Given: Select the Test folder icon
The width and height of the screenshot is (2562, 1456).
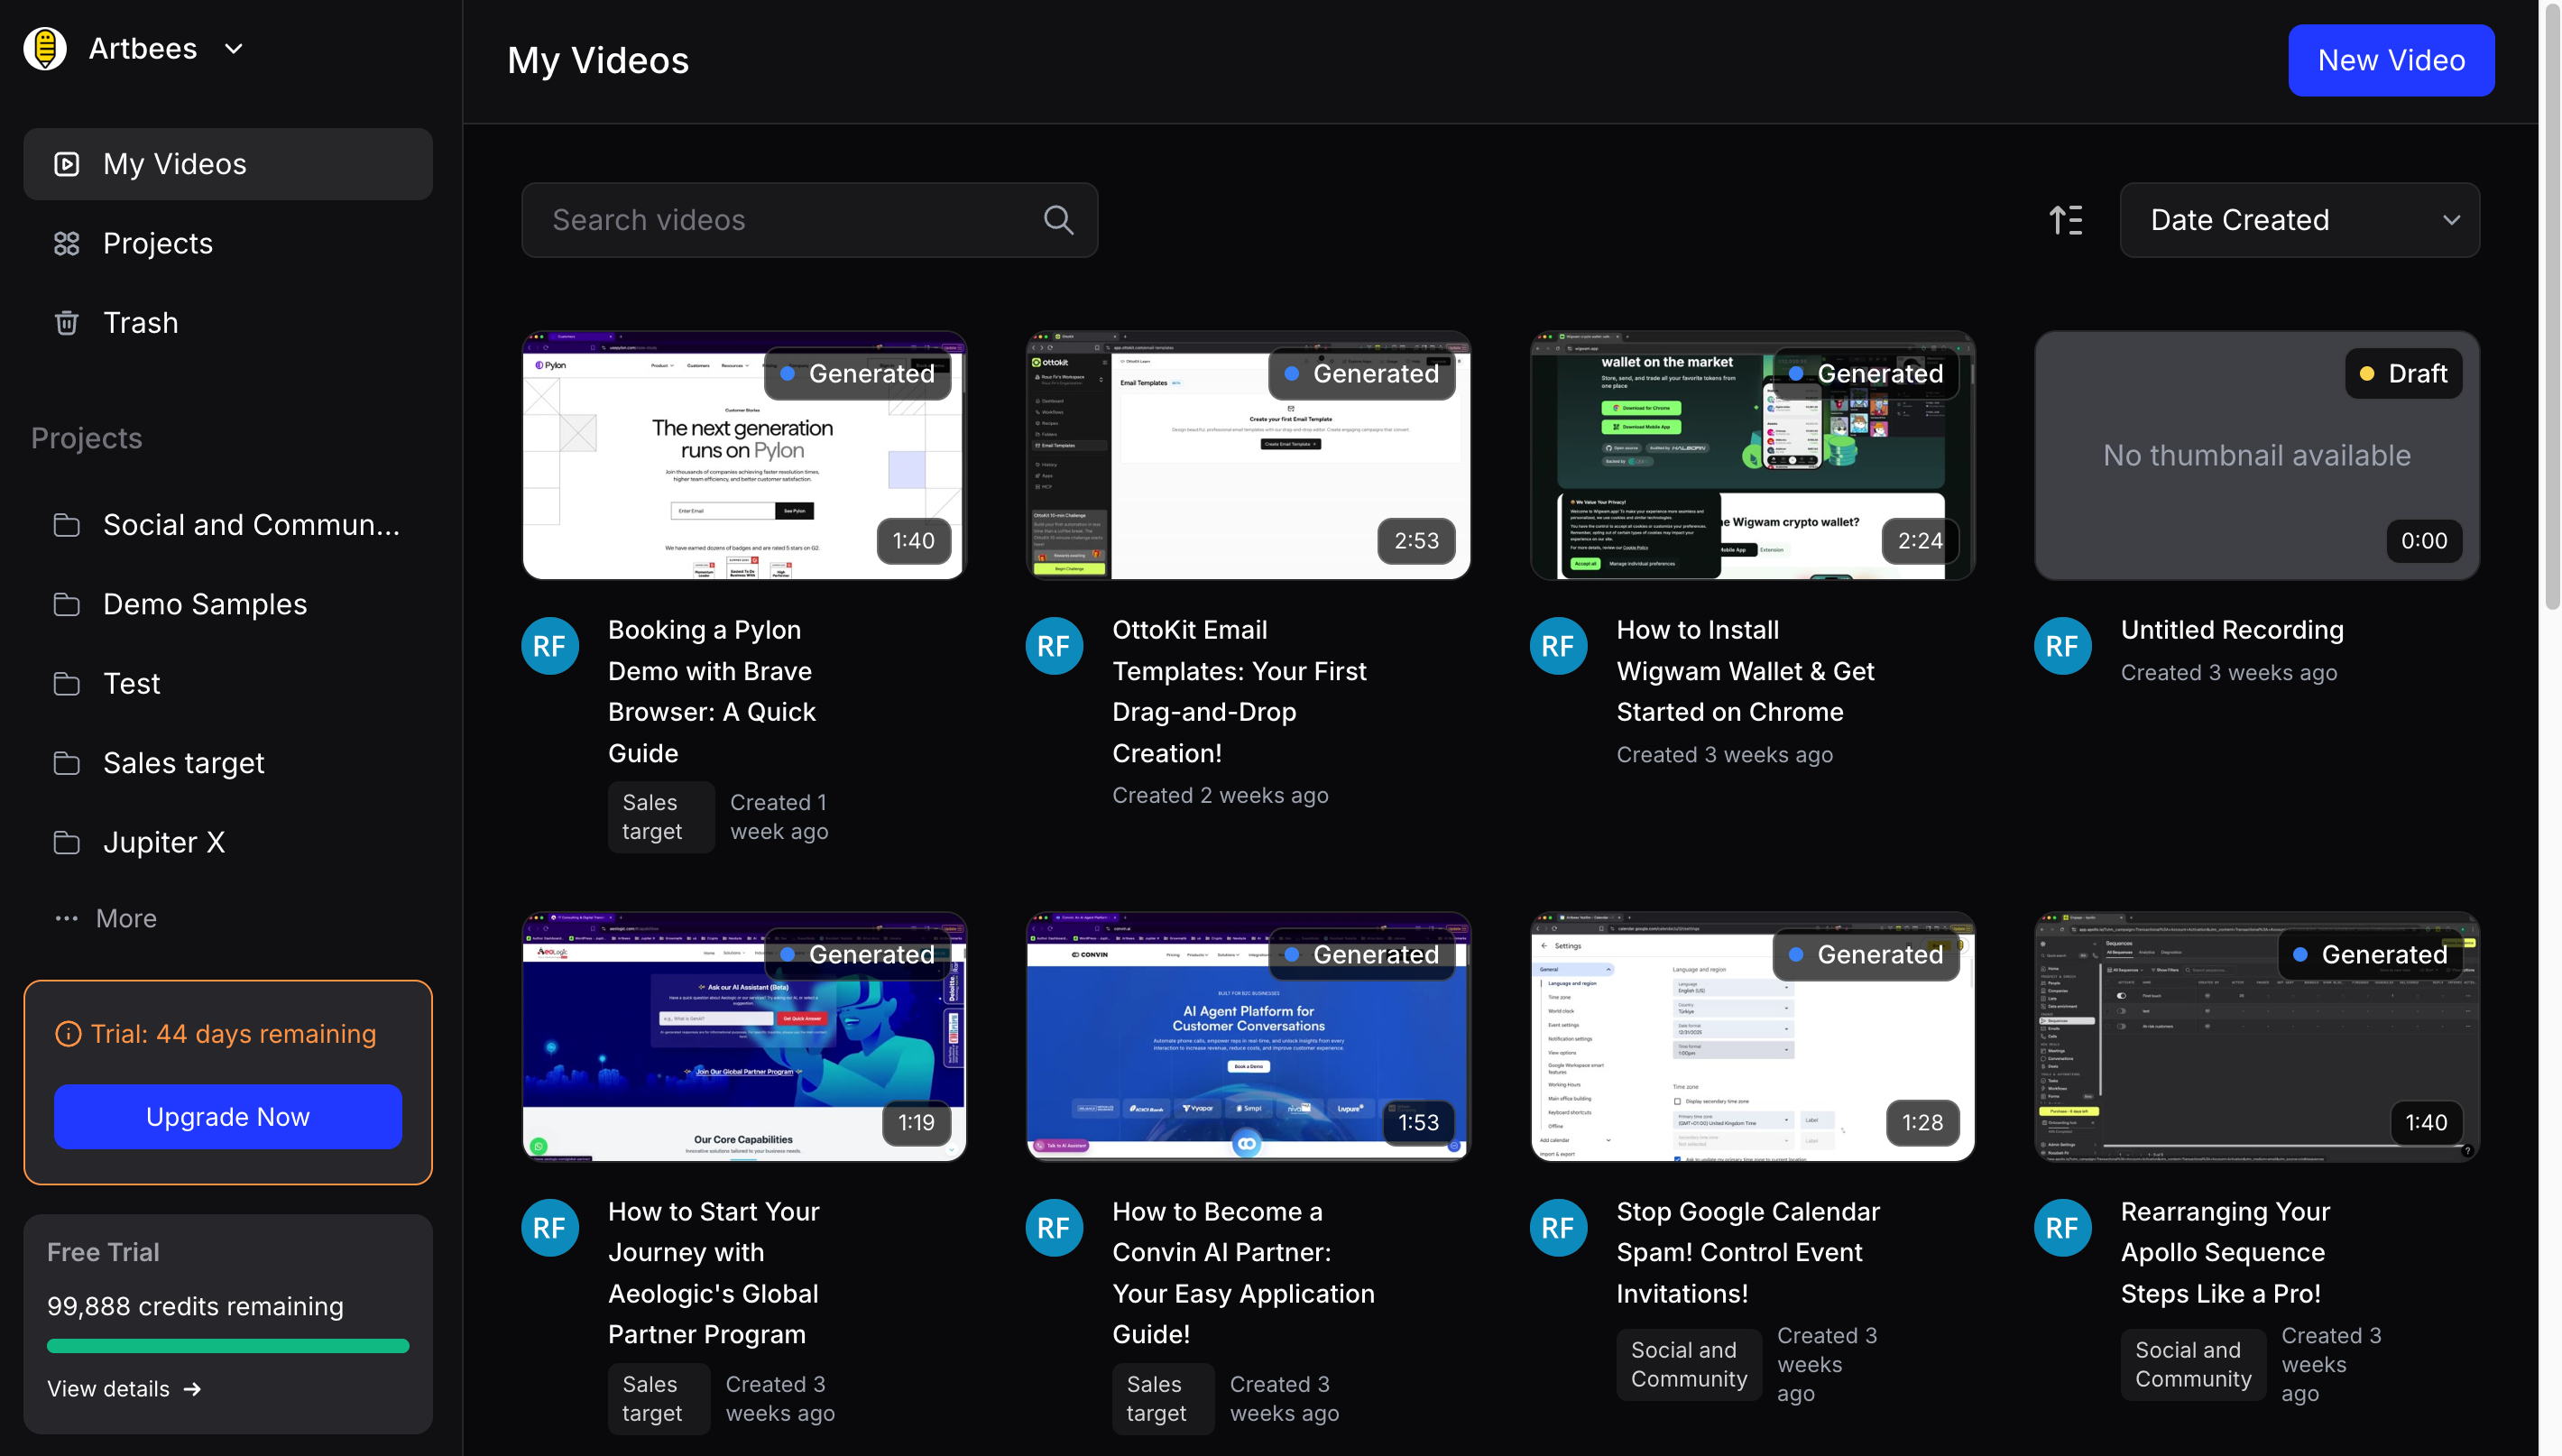Looking at the screenshot, I should [66, 683].
